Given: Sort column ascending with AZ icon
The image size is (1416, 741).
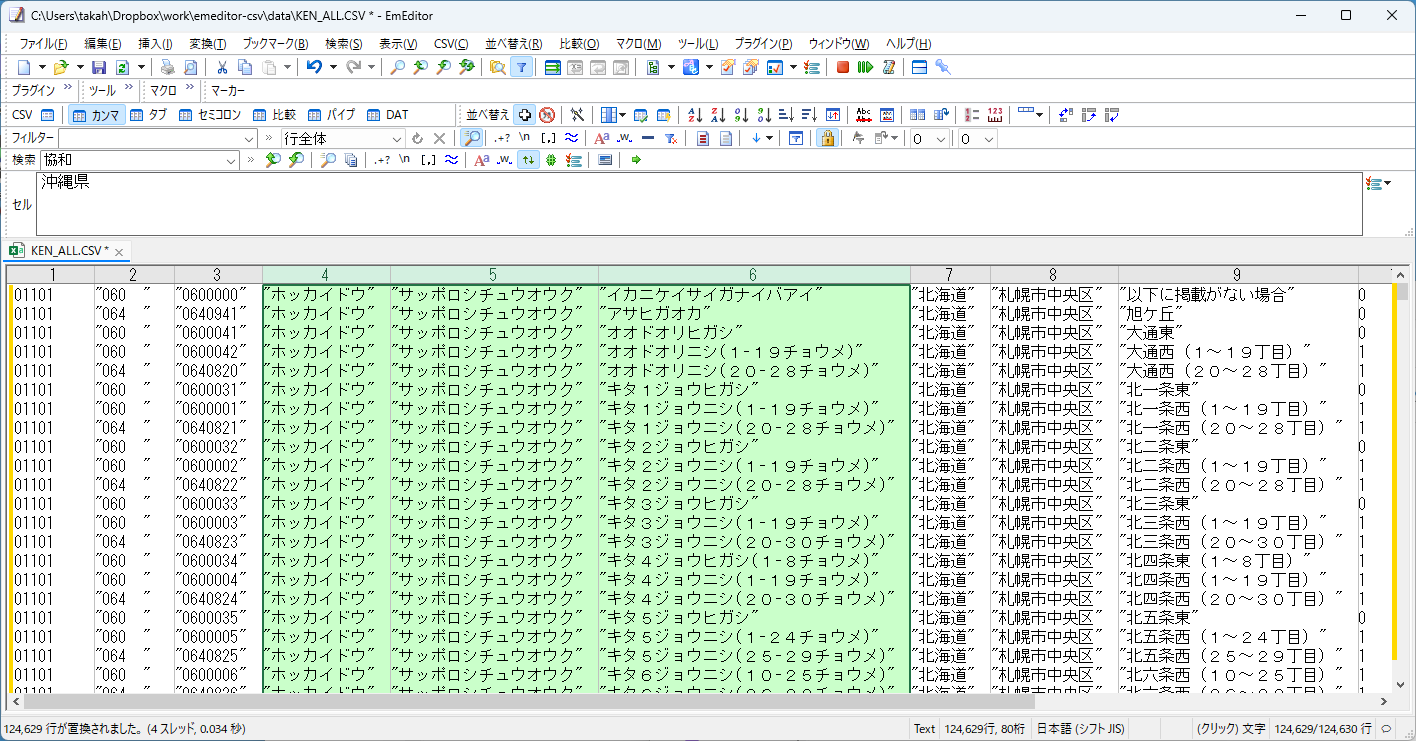Looking at the screenshot, I should pos(694,114).
